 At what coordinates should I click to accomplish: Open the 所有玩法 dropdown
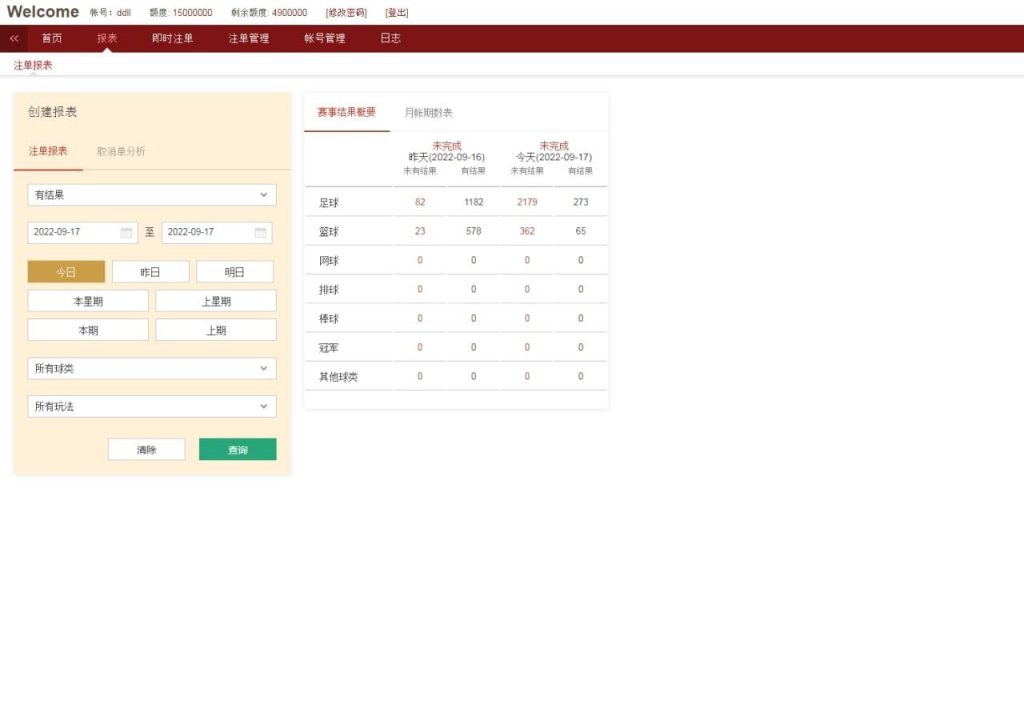pos(152,406)
